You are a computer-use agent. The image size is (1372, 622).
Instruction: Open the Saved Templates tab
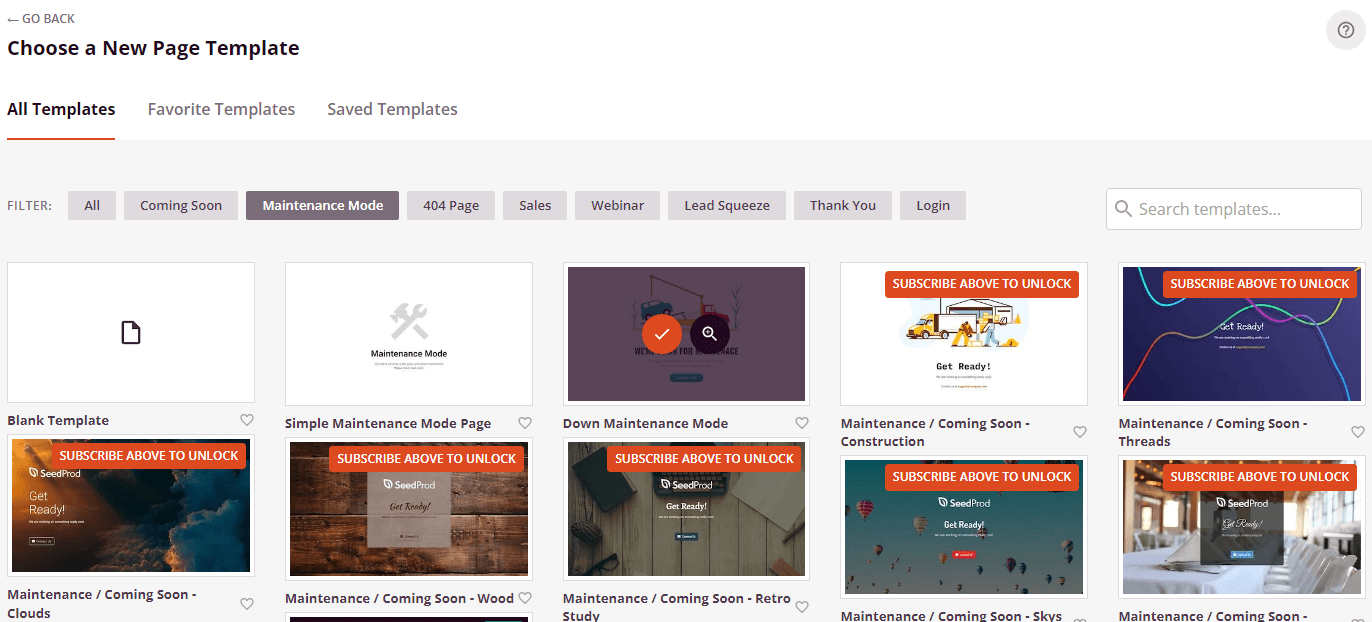[392, 109]
